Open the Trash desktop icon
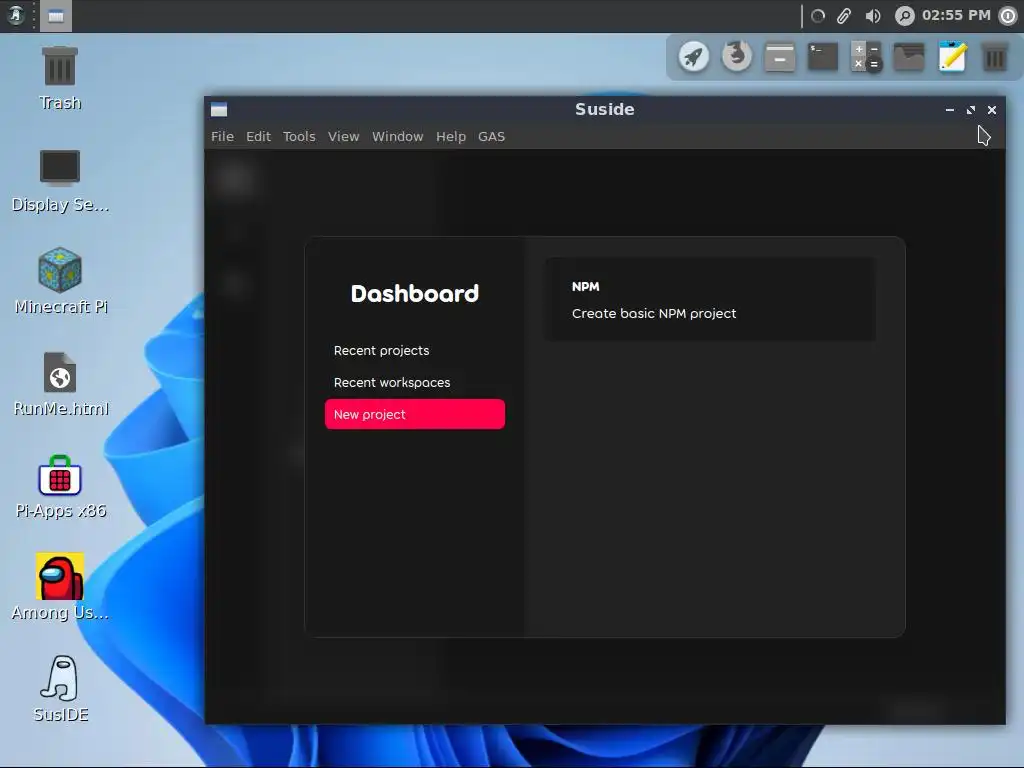 pyautogui.click(x=60, y=78)
